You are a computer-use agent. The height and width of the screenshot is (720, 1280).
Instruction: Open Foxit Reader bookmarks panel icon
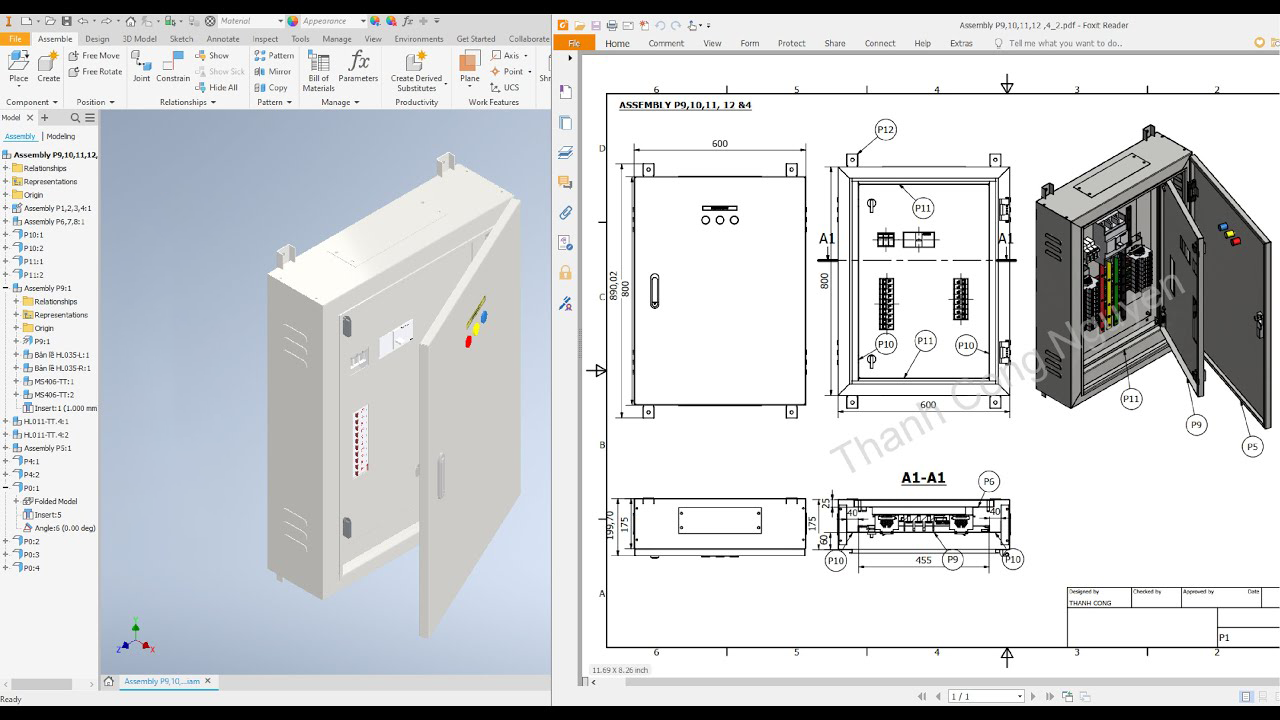click(565, 92)
